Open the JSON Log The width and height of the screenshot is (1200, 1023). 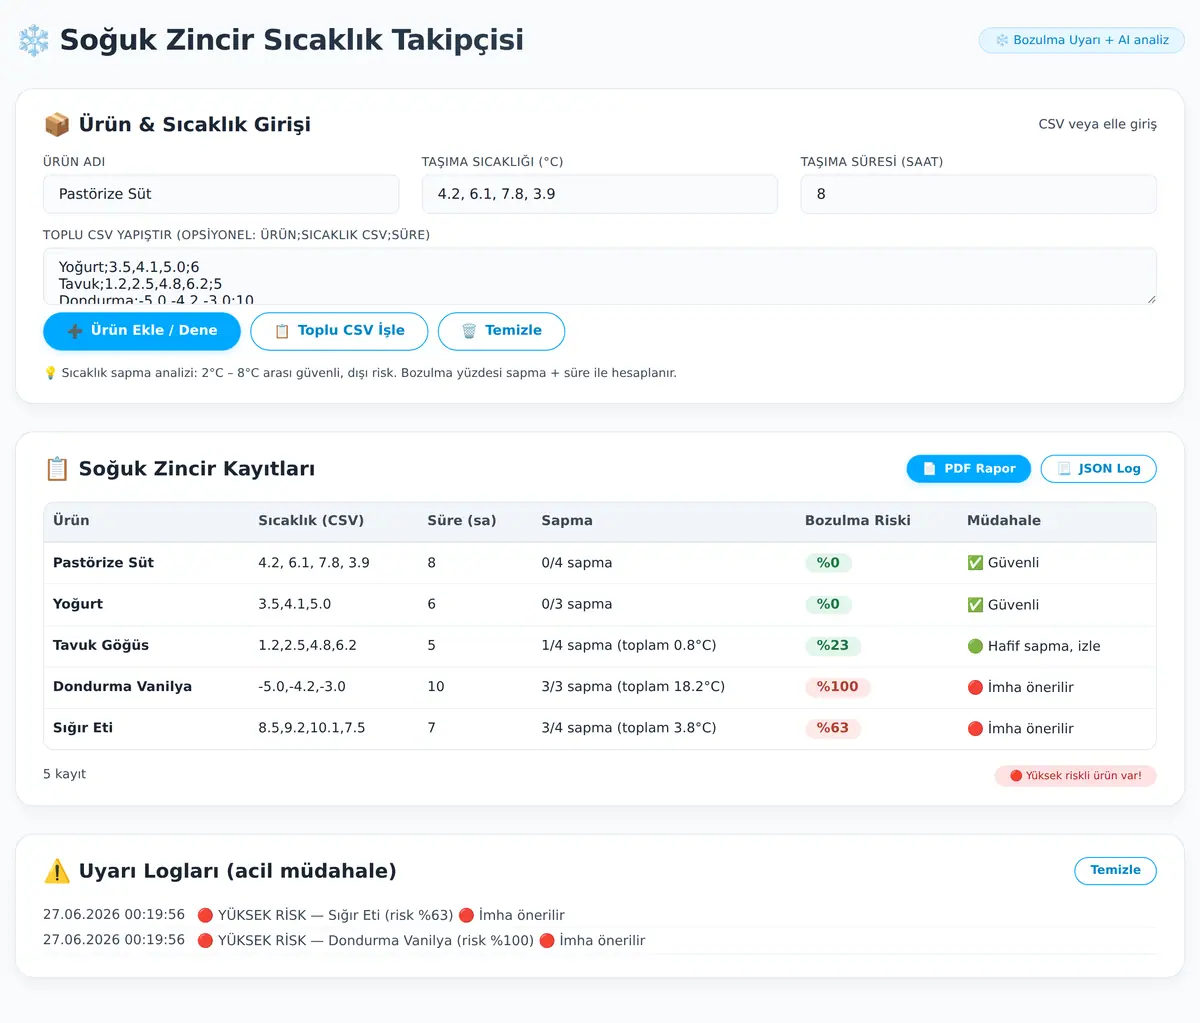1098,469
